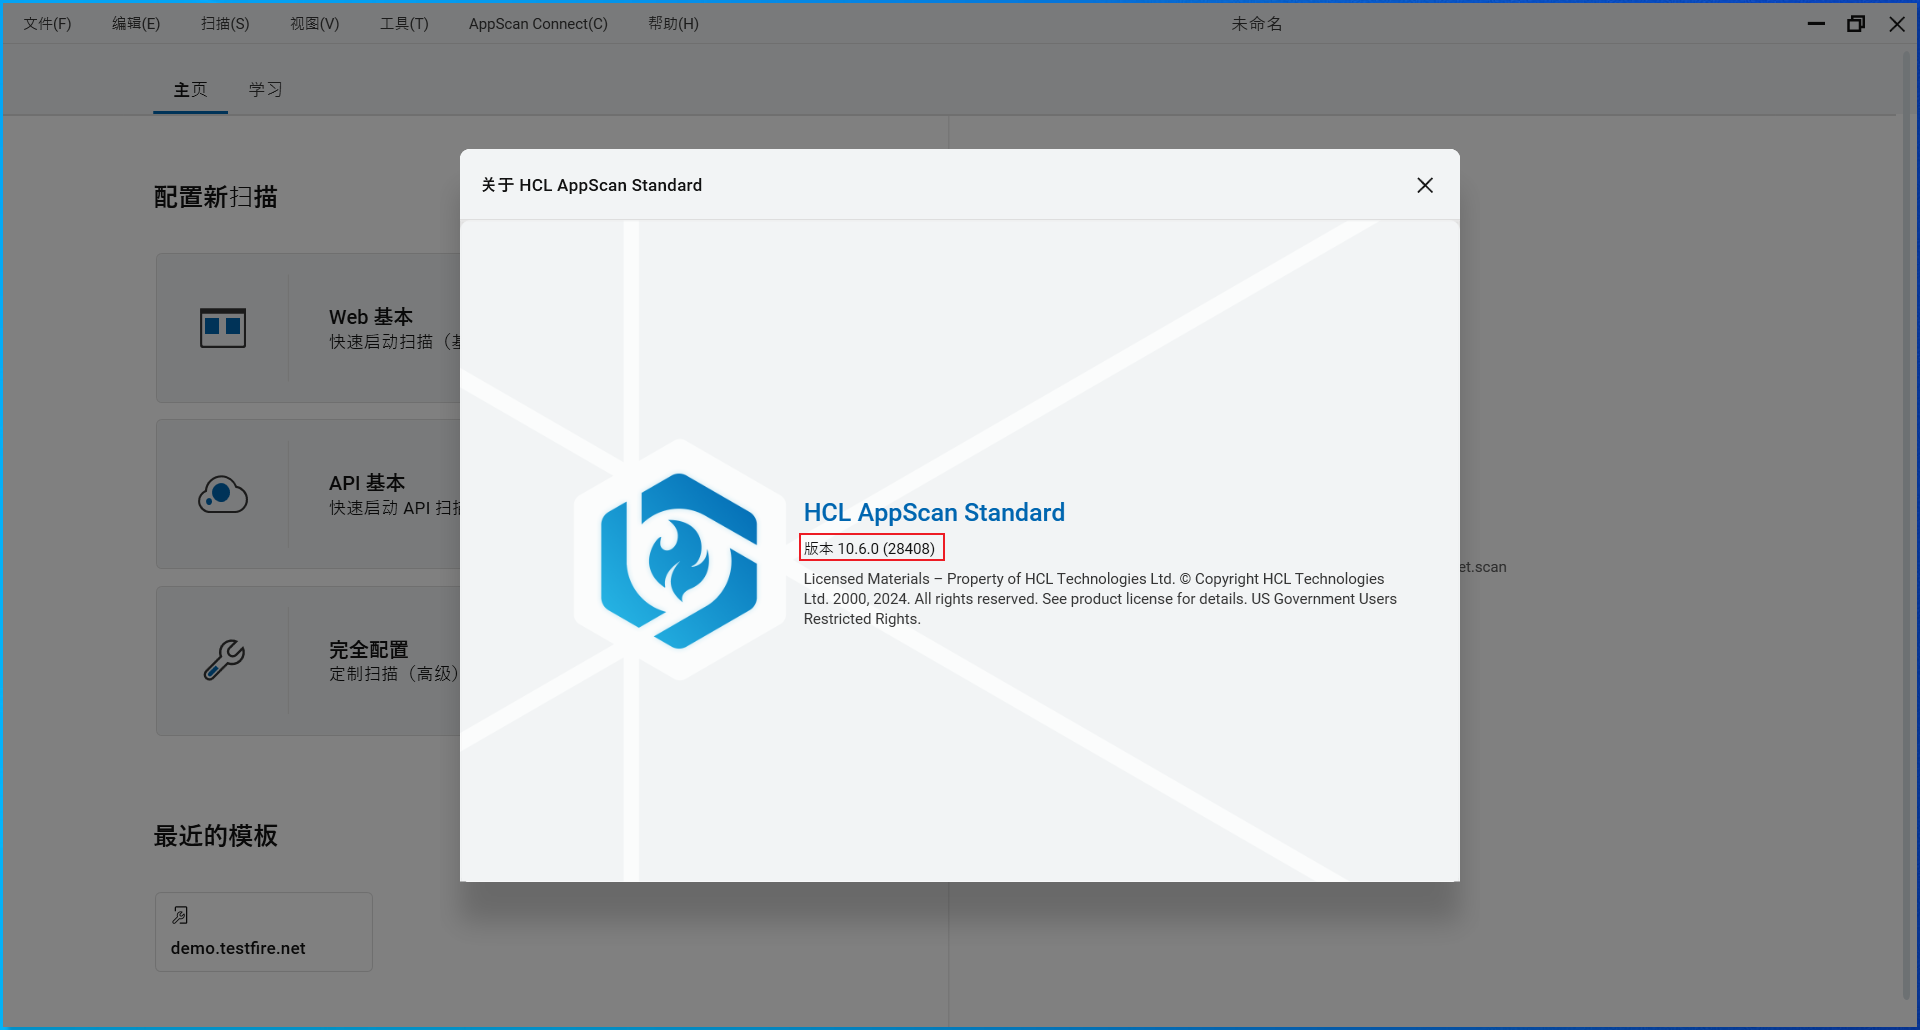The height and width of the screenshot is (1030, 1920).
Task: Click the version text 10.6.0 (28408)
Action: (871, 548)
